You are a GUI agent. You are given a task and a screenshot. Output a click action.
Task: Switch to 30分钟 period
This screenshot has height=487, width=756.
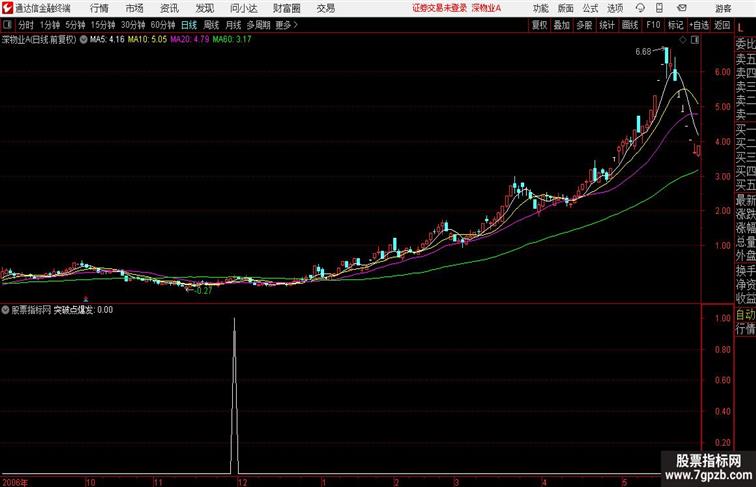[133, 25]
